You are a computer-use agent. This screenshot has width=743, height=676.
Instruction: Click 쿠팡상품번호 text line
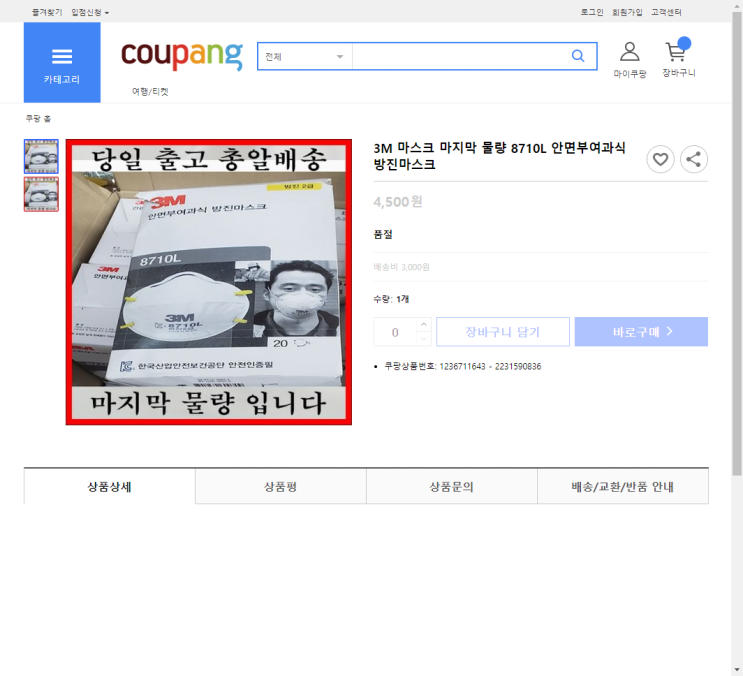tap(462, 366)
